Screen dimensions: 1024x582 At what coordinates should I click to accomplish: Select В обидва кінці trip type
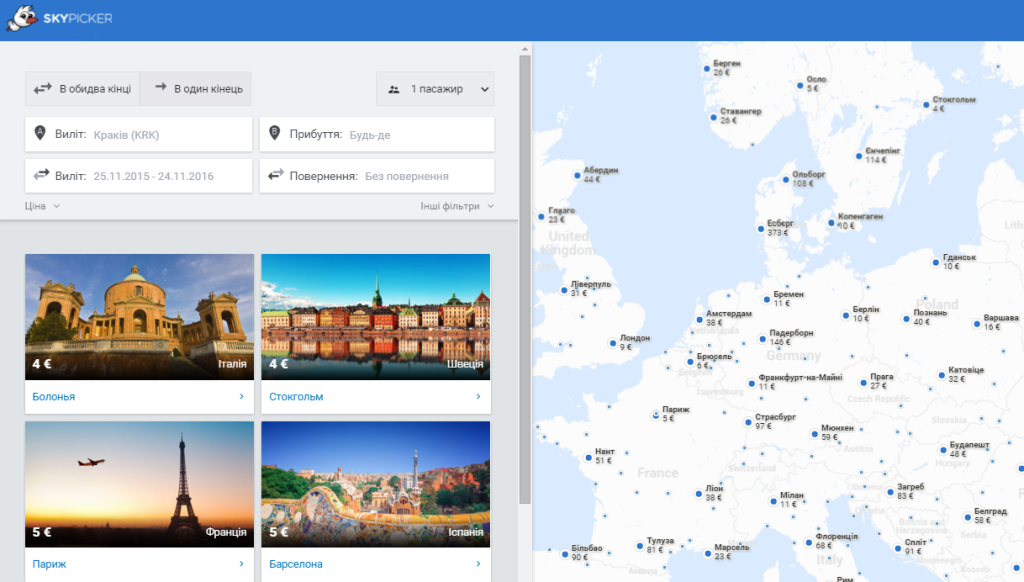82,89
